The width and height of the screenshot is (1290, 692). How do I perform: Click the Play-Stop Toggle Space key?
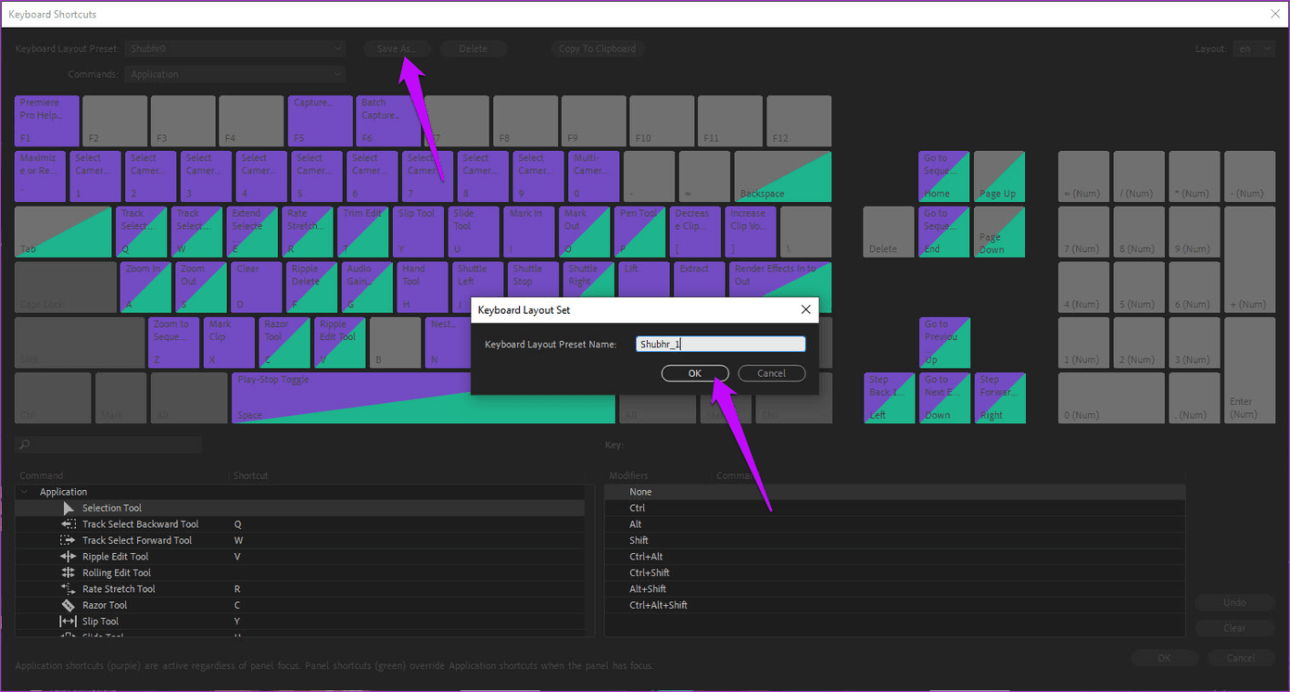pyautogui.click(x=350, y=398)
